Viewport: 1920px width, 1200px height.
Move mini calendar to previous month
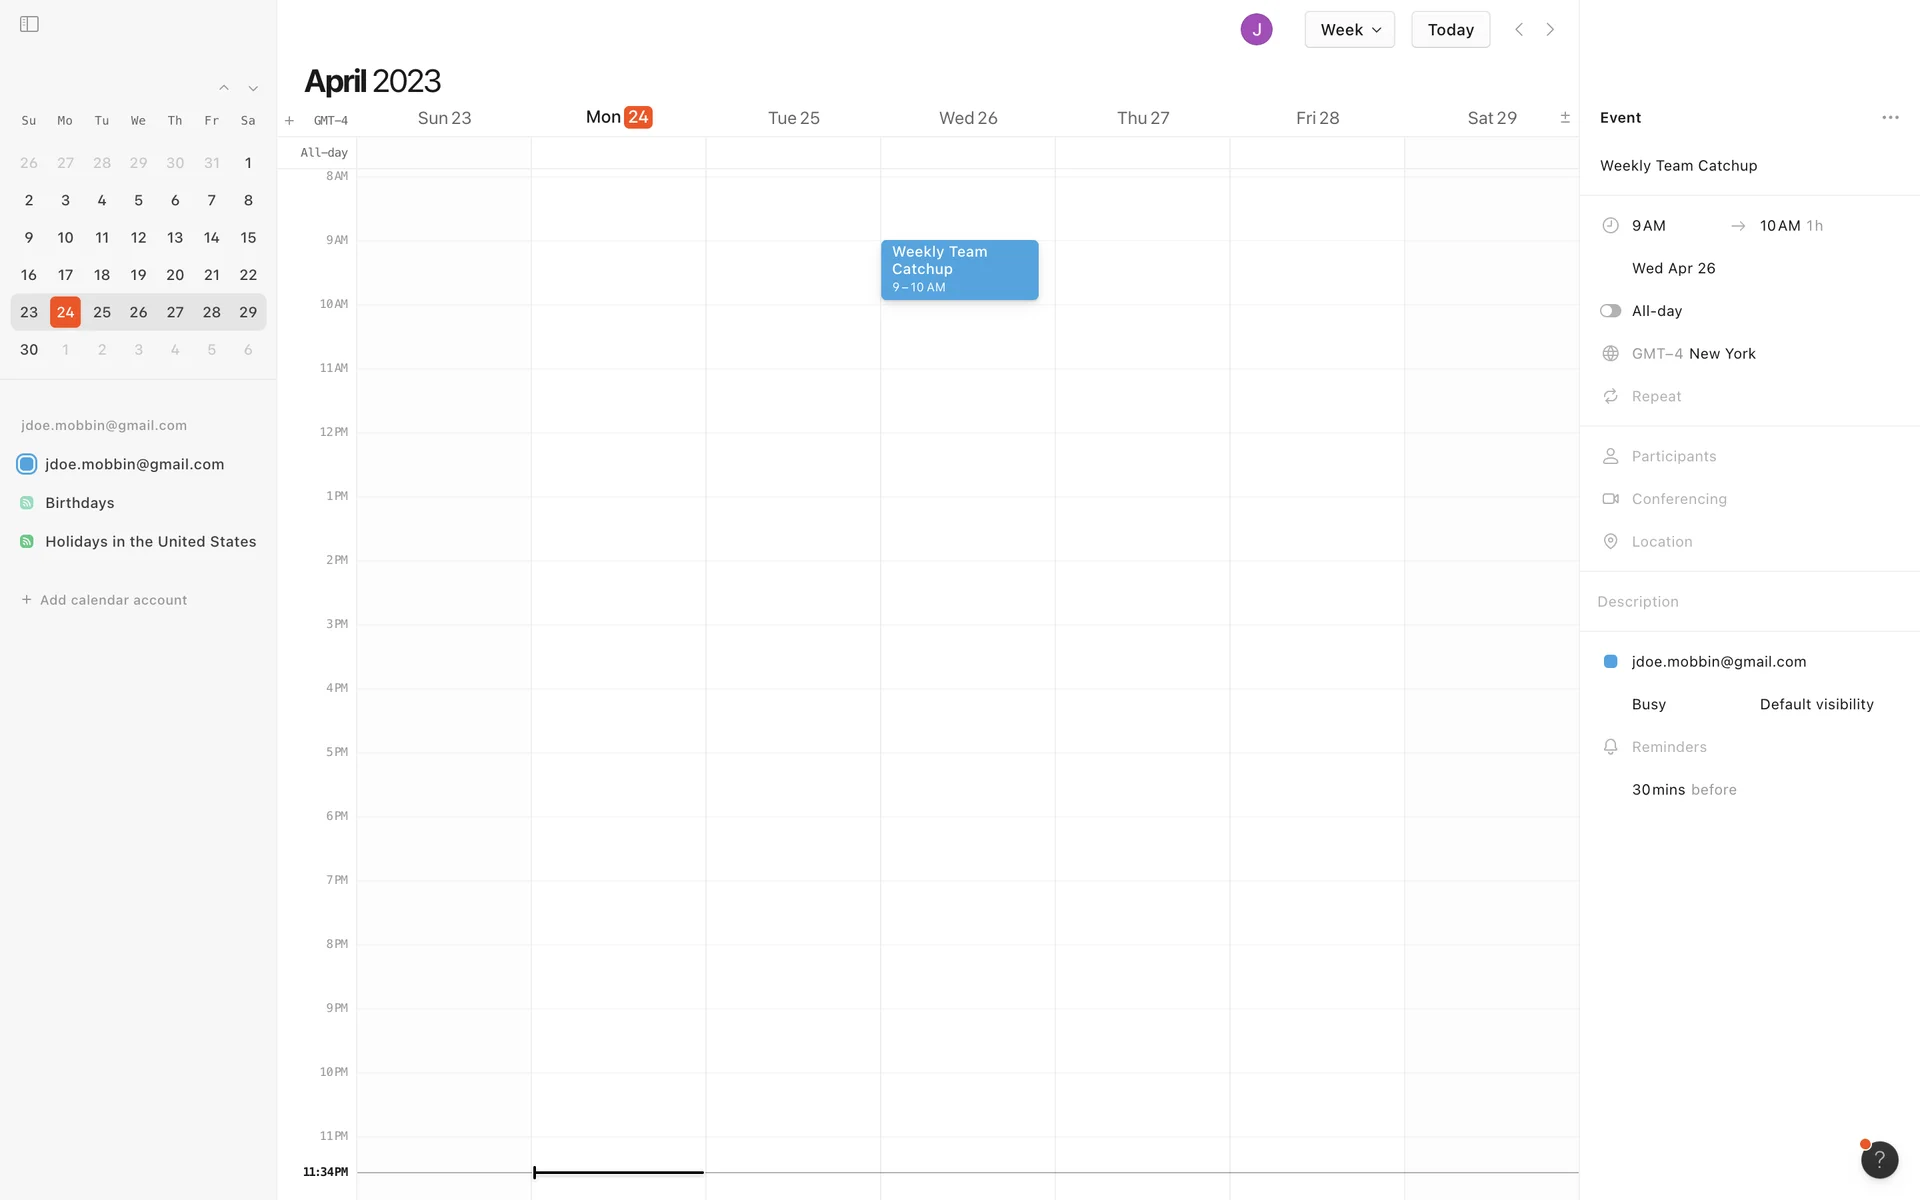(x=224, y=88)
